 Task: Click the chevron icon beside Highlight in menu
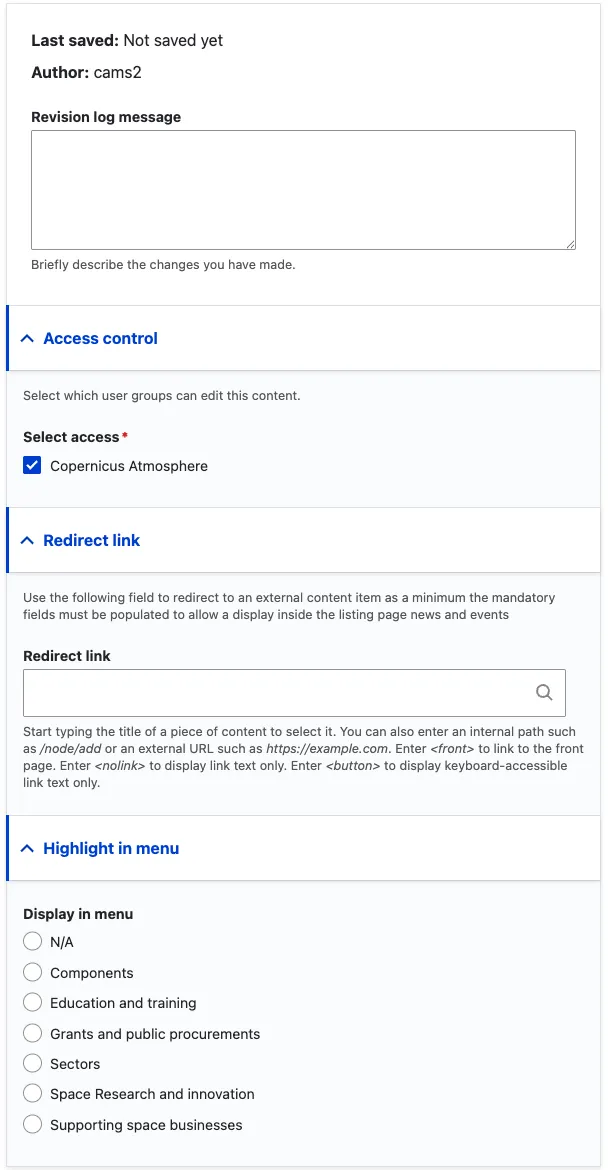click(28, 848)
